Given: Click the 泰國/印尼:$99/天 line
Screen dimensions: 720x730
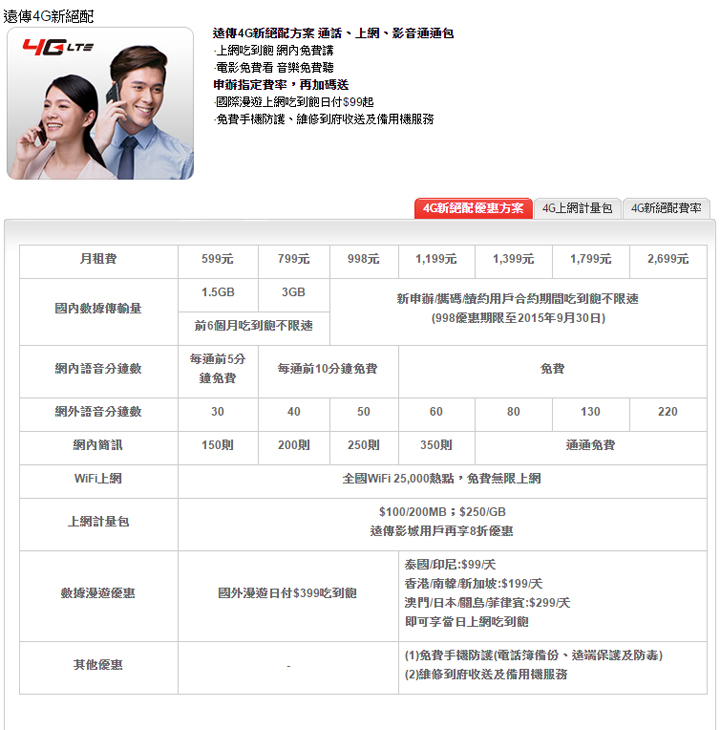Looking at the screenshot, I should click(x=450, y=565).
